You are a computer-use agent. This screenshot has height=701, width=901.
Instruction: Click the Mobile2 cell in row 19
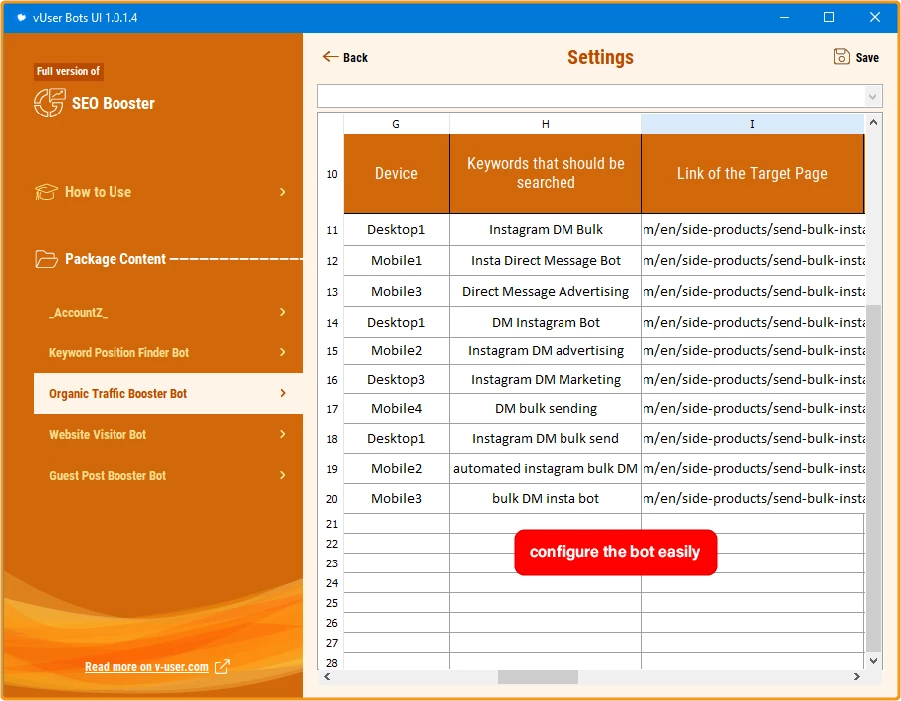pos(396,469)
